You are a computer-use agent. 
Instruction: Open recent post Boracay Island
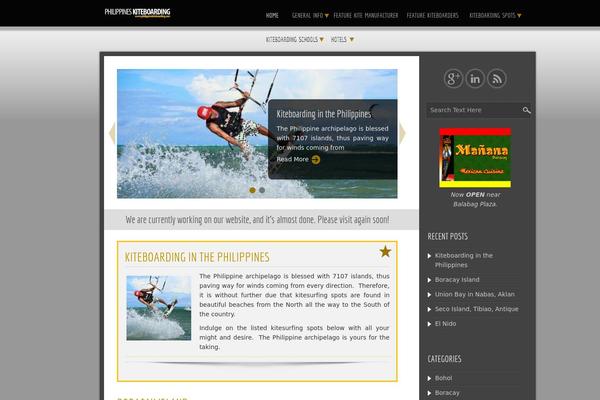click(457, 280)
